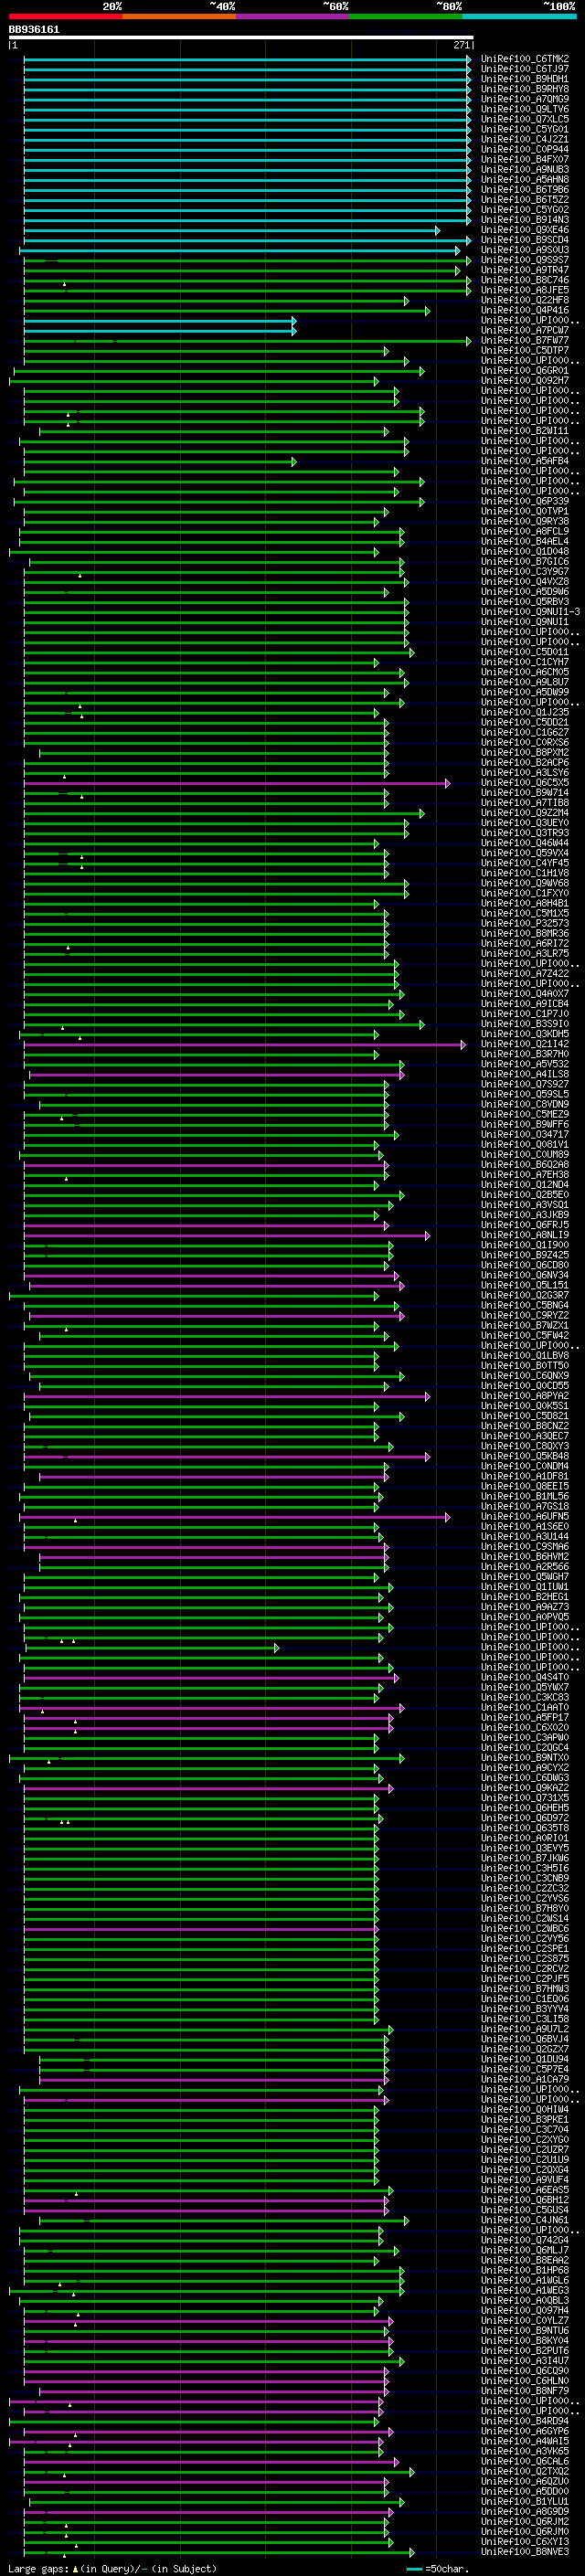
Task: Select the UniRef100_A3I4U7 label
Action: point(524,2360)
